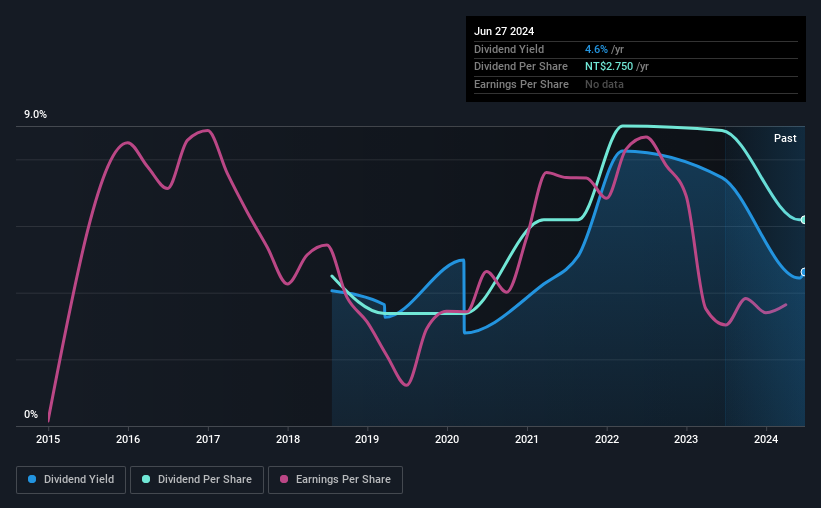Screen dimensions: 821x508
Task: Click the 2016 x-axis label
Action: 128,439
